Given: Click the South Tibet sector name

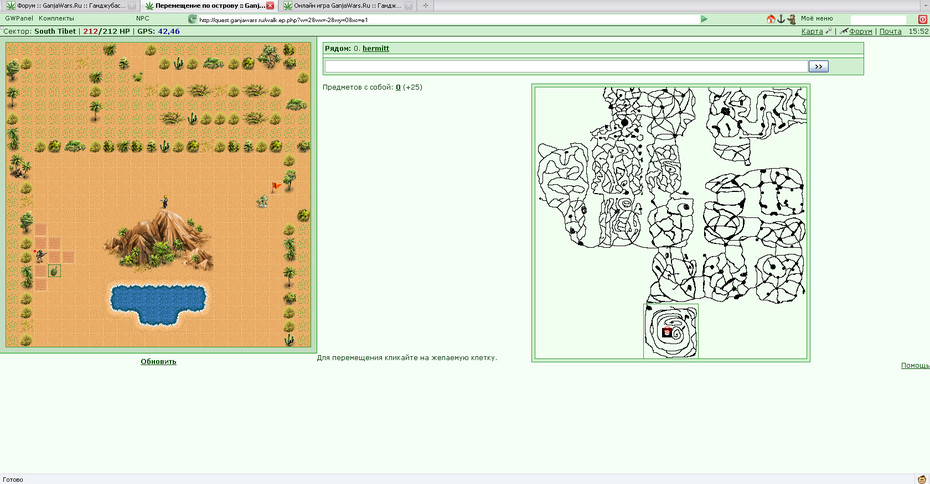Looking at the screenshot, I should [x=55, y=31].
